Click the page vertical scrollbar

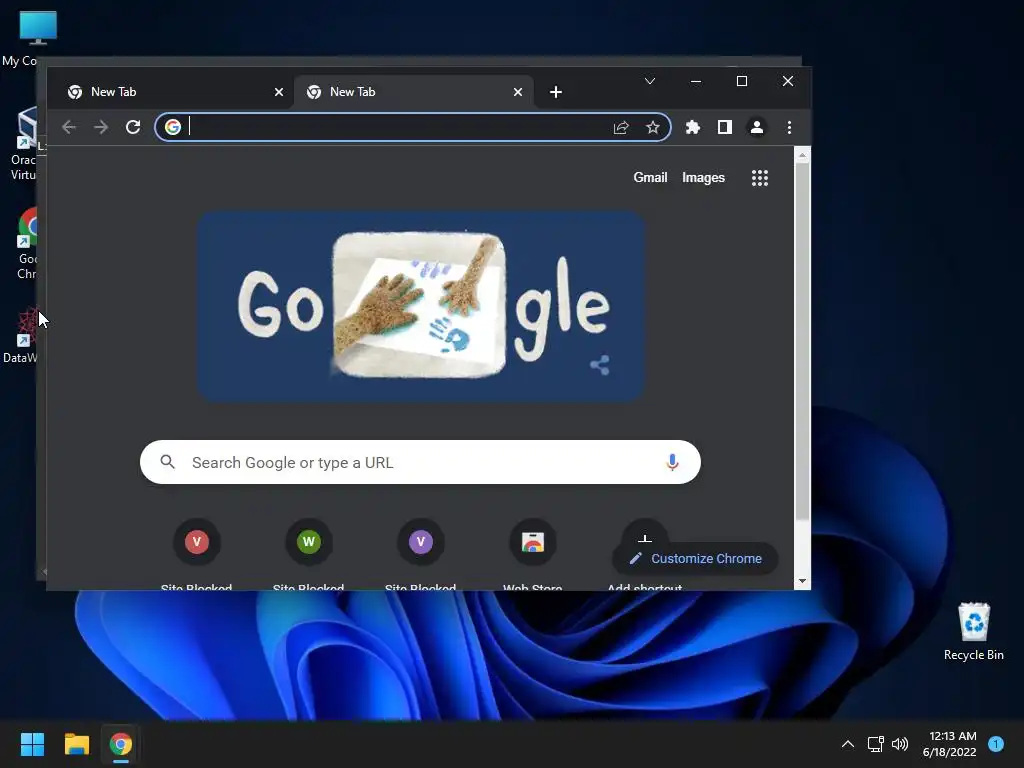[802, 342]
